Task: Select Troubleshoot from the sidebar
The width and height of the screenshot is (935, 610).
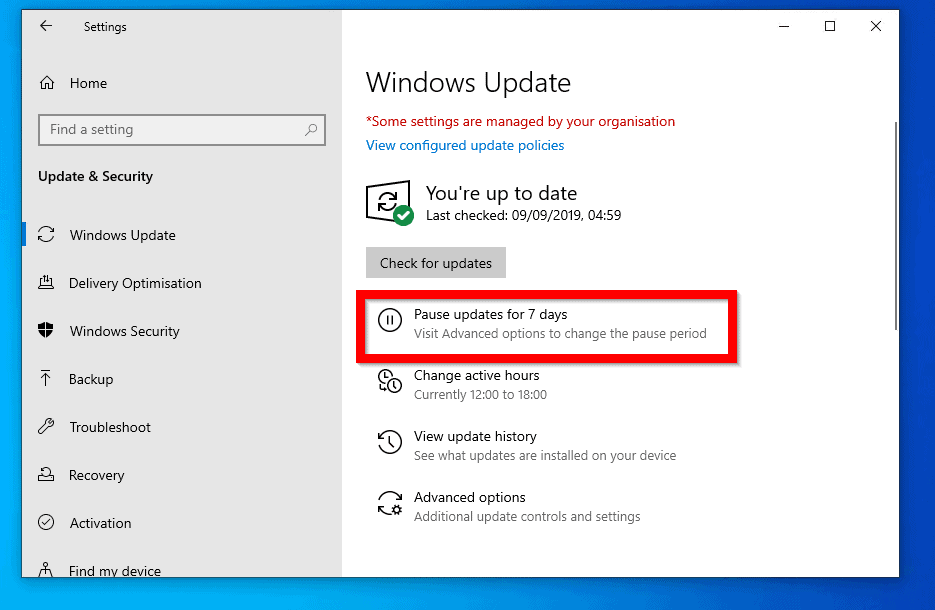Action: click(110, 427)
